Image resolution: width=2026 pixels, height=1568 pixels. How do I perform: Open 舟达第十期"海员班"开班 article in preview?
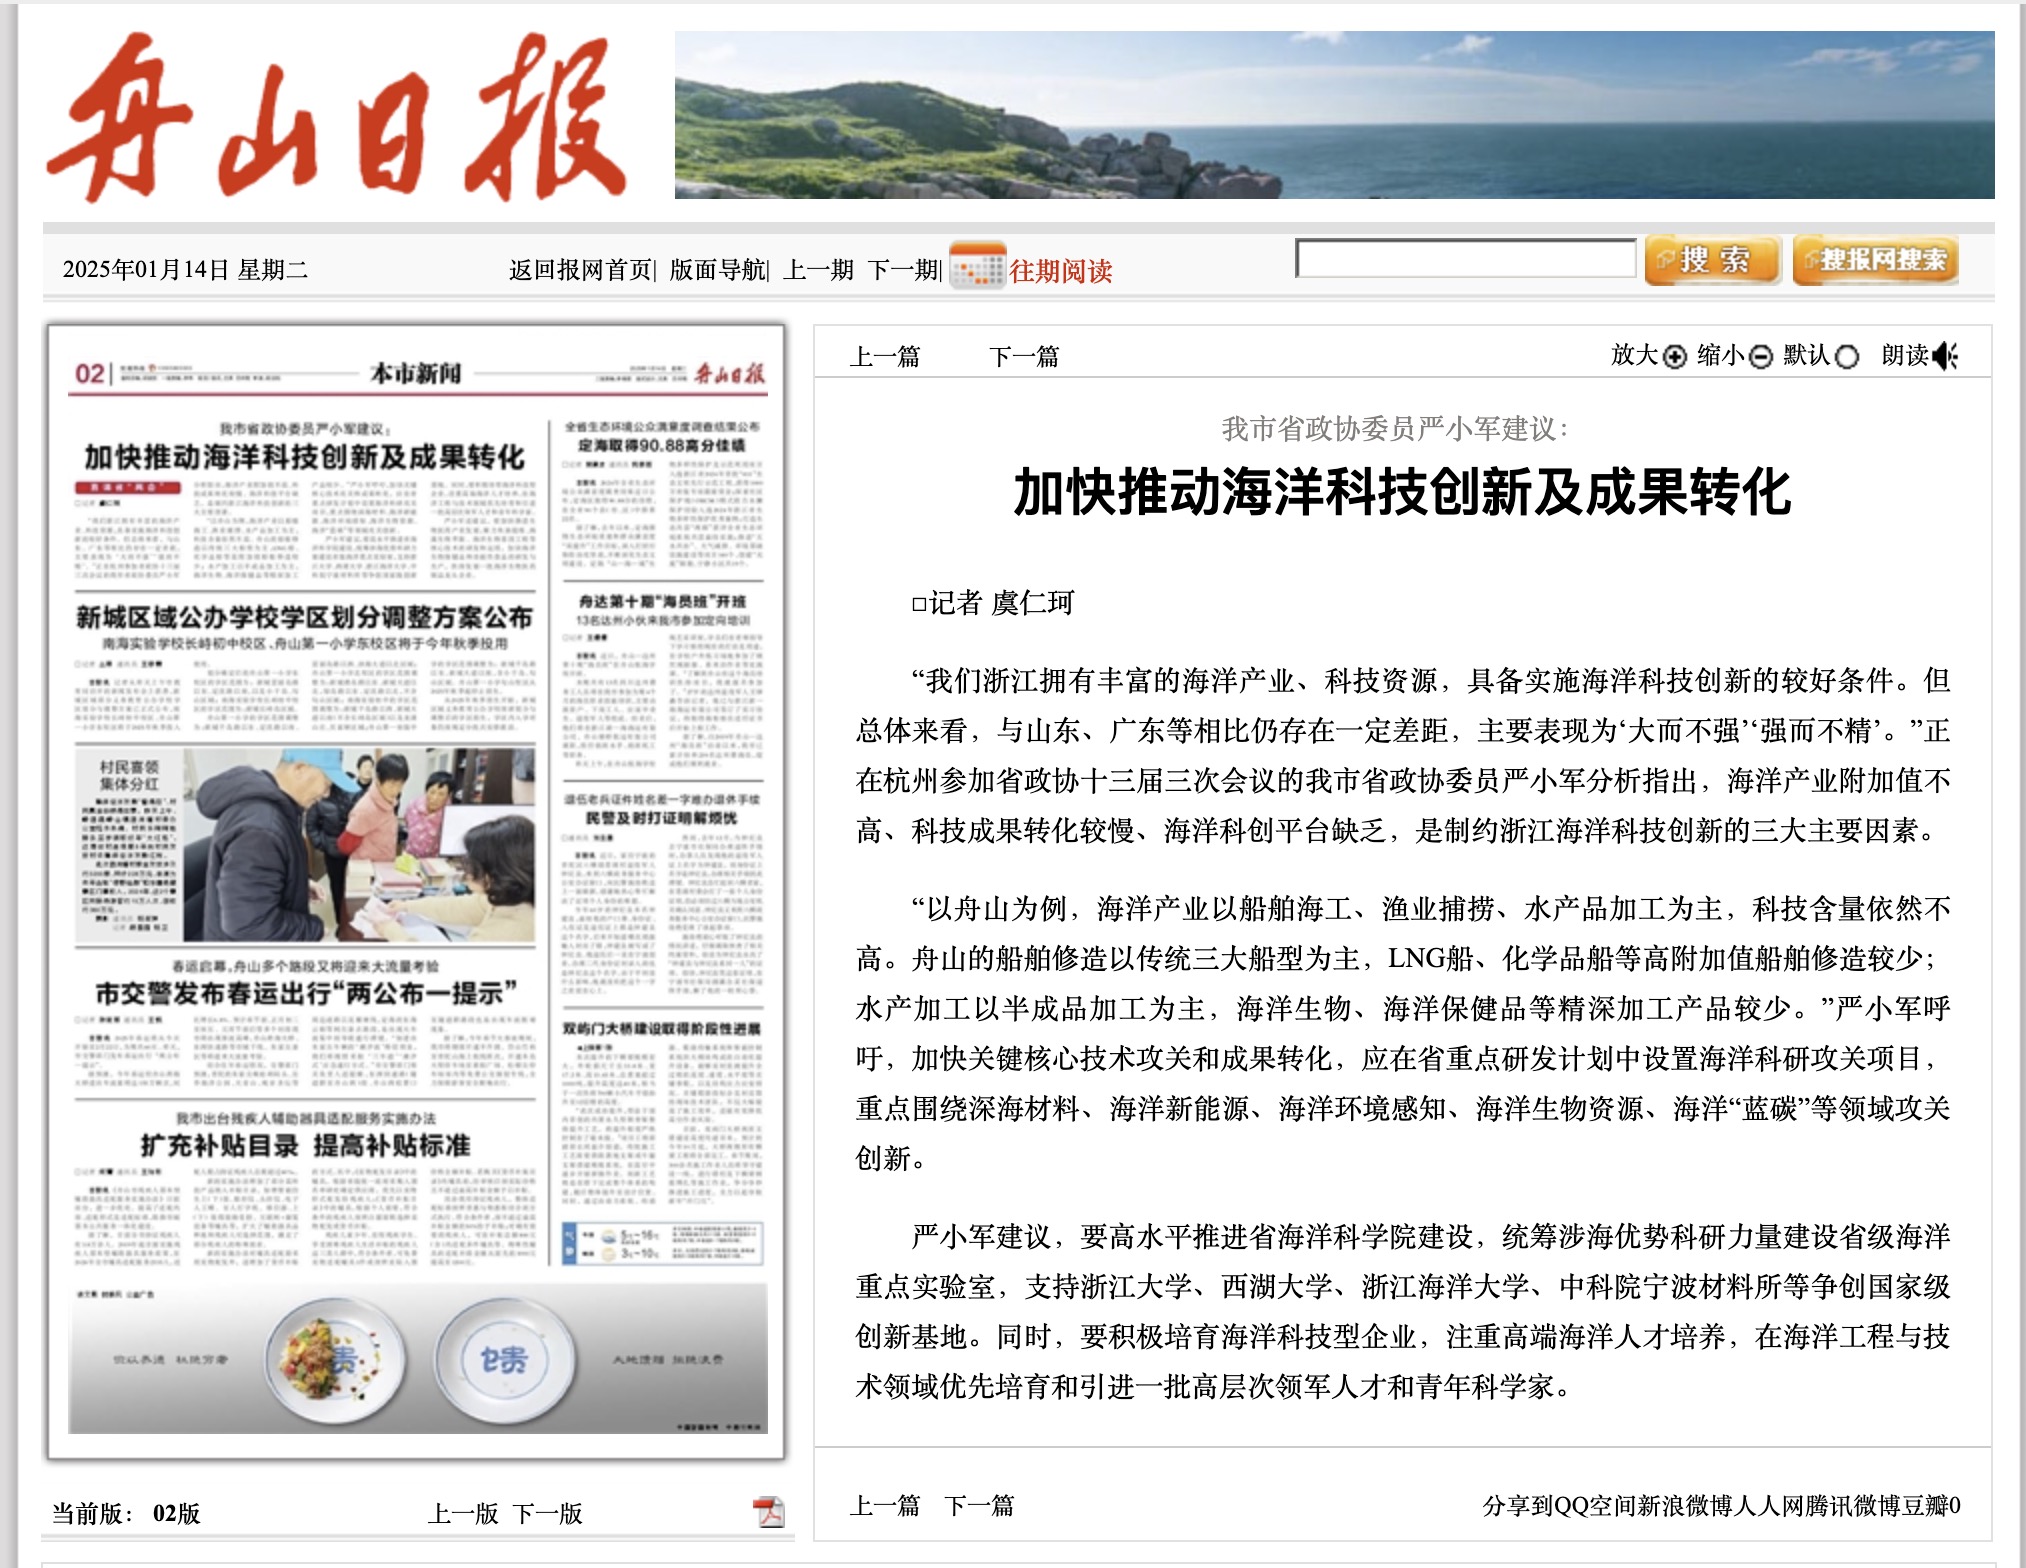pyautogui.click(x=662, y=601)
